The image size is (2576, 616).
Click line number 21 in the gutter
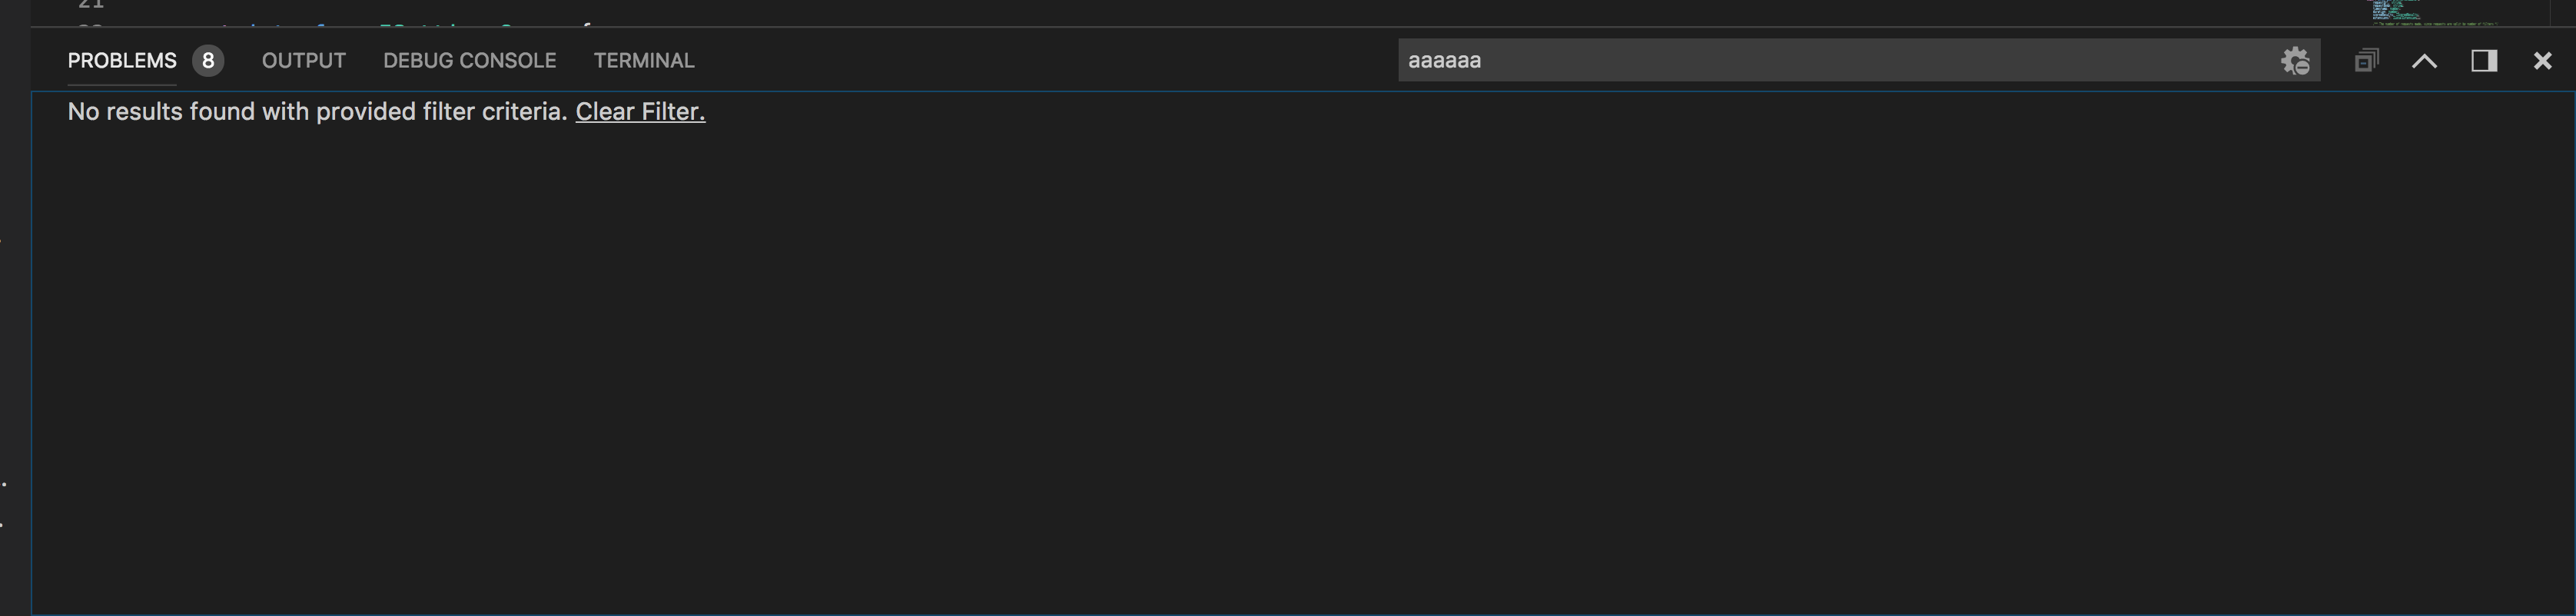(91, 5)
